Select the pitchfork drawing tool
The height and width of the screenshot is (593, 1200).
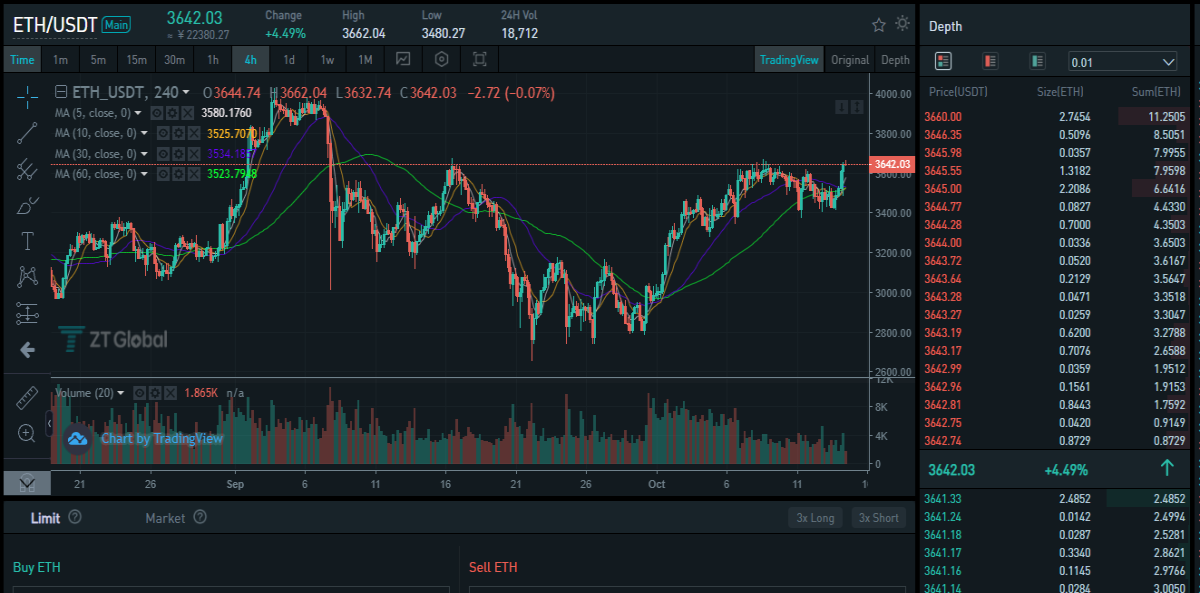27,170
